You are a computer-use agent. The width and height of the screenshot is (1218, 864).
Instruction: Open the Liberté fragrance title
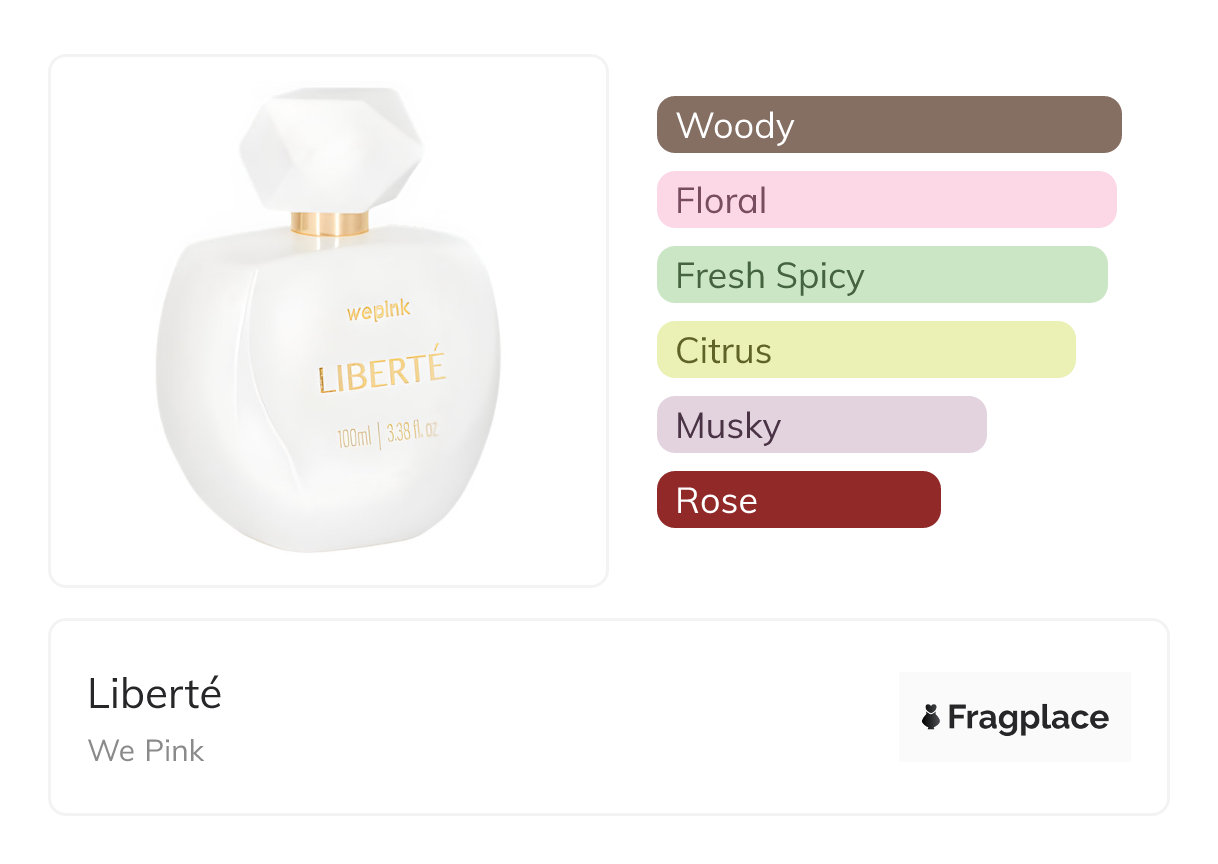155,694
